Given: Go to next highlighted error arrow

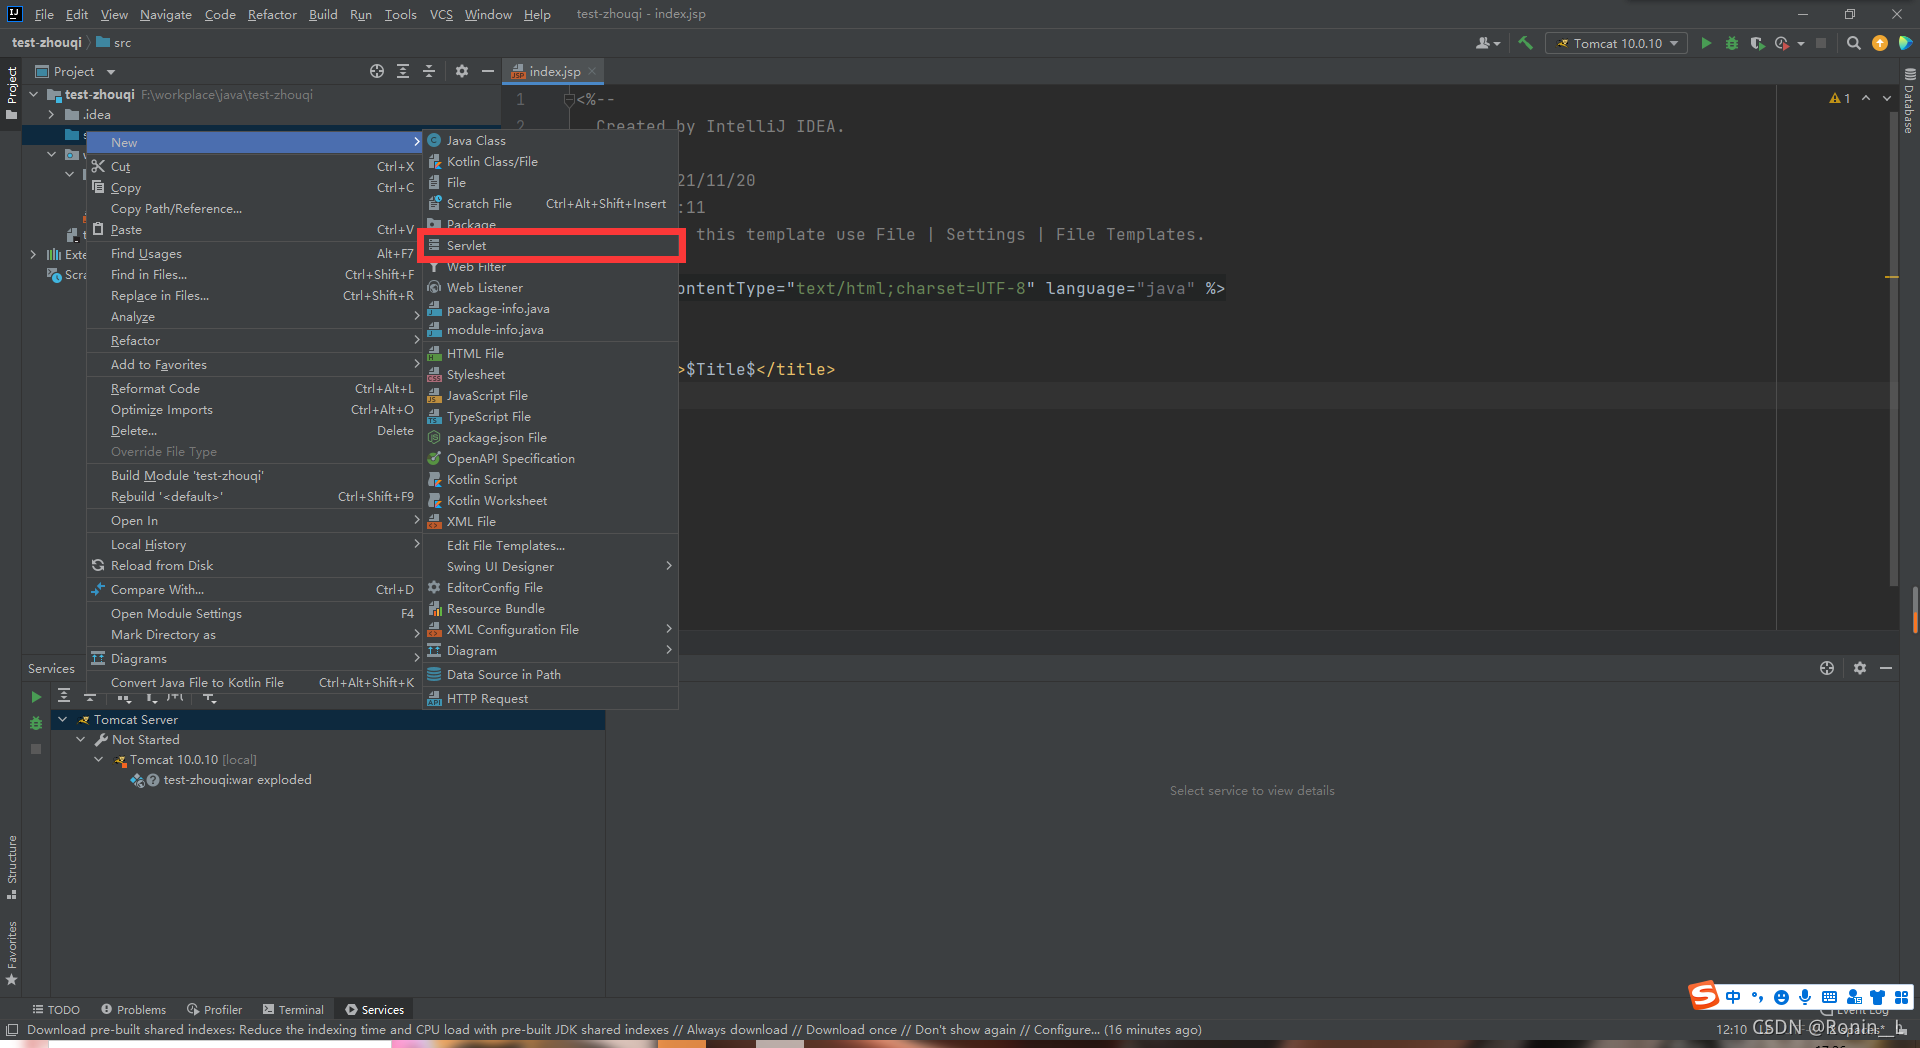Looking at the screenshot, I should coord(1887,98).
